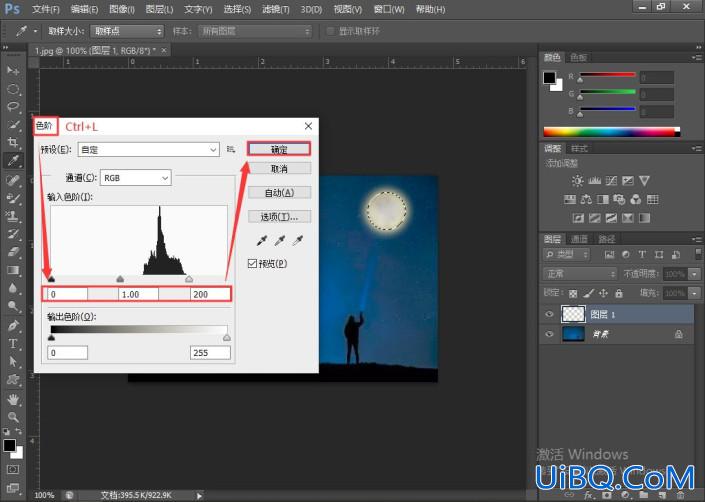Screen dimensions: 705x502
Task: Select the Elliptical Marquee tool
Action: click(13, 89)
